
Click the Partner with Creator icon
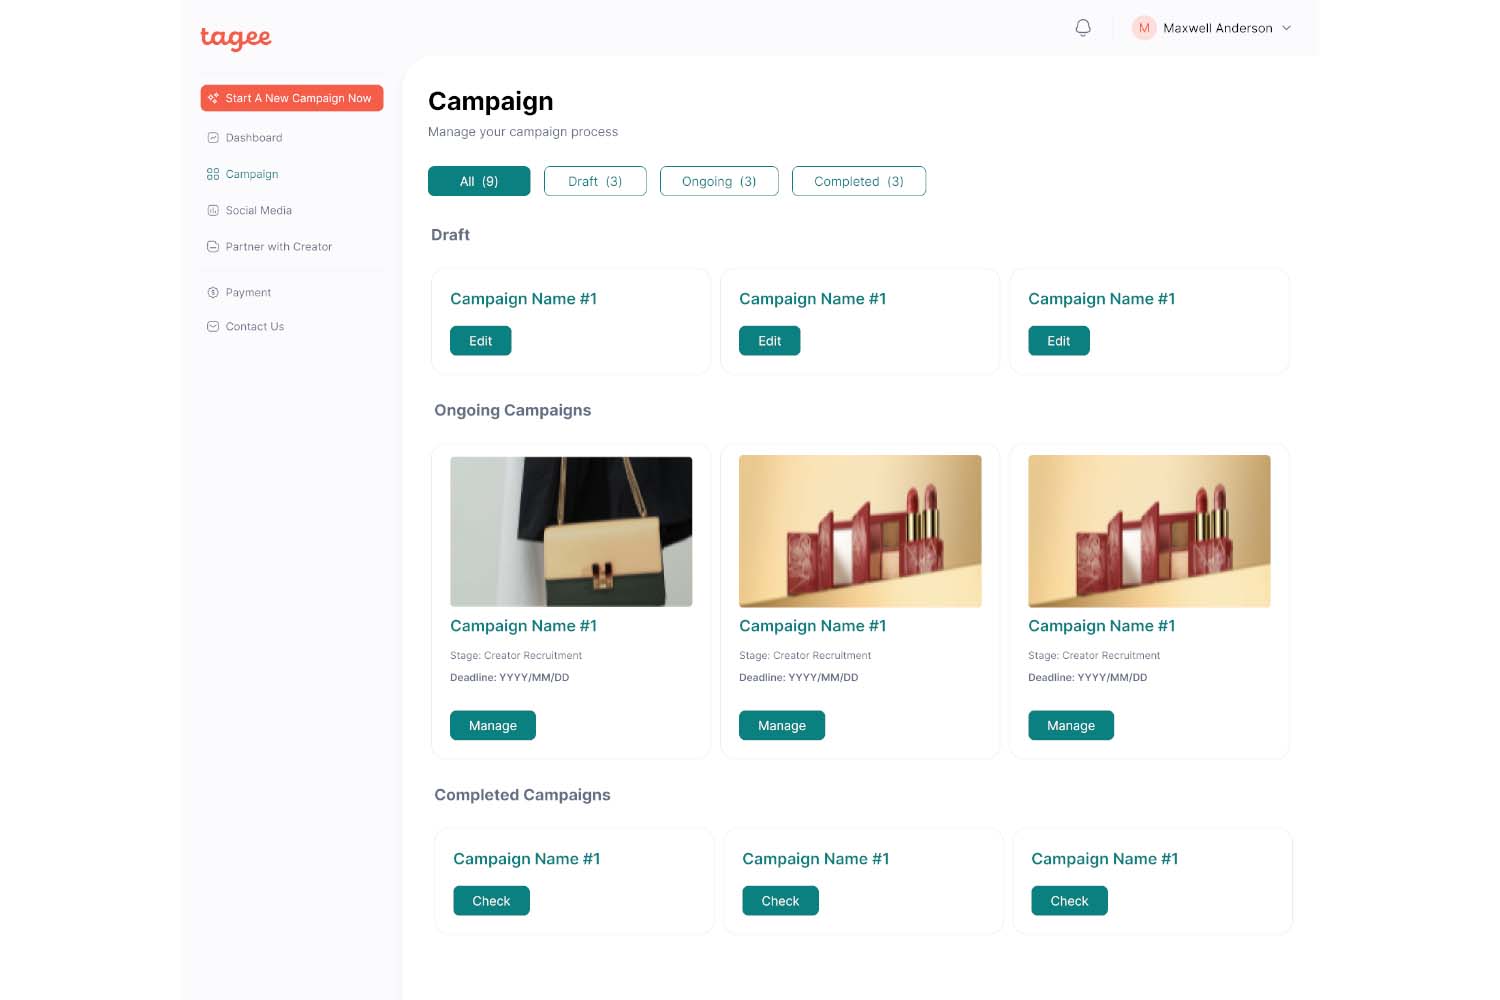[x=213, y=247]
